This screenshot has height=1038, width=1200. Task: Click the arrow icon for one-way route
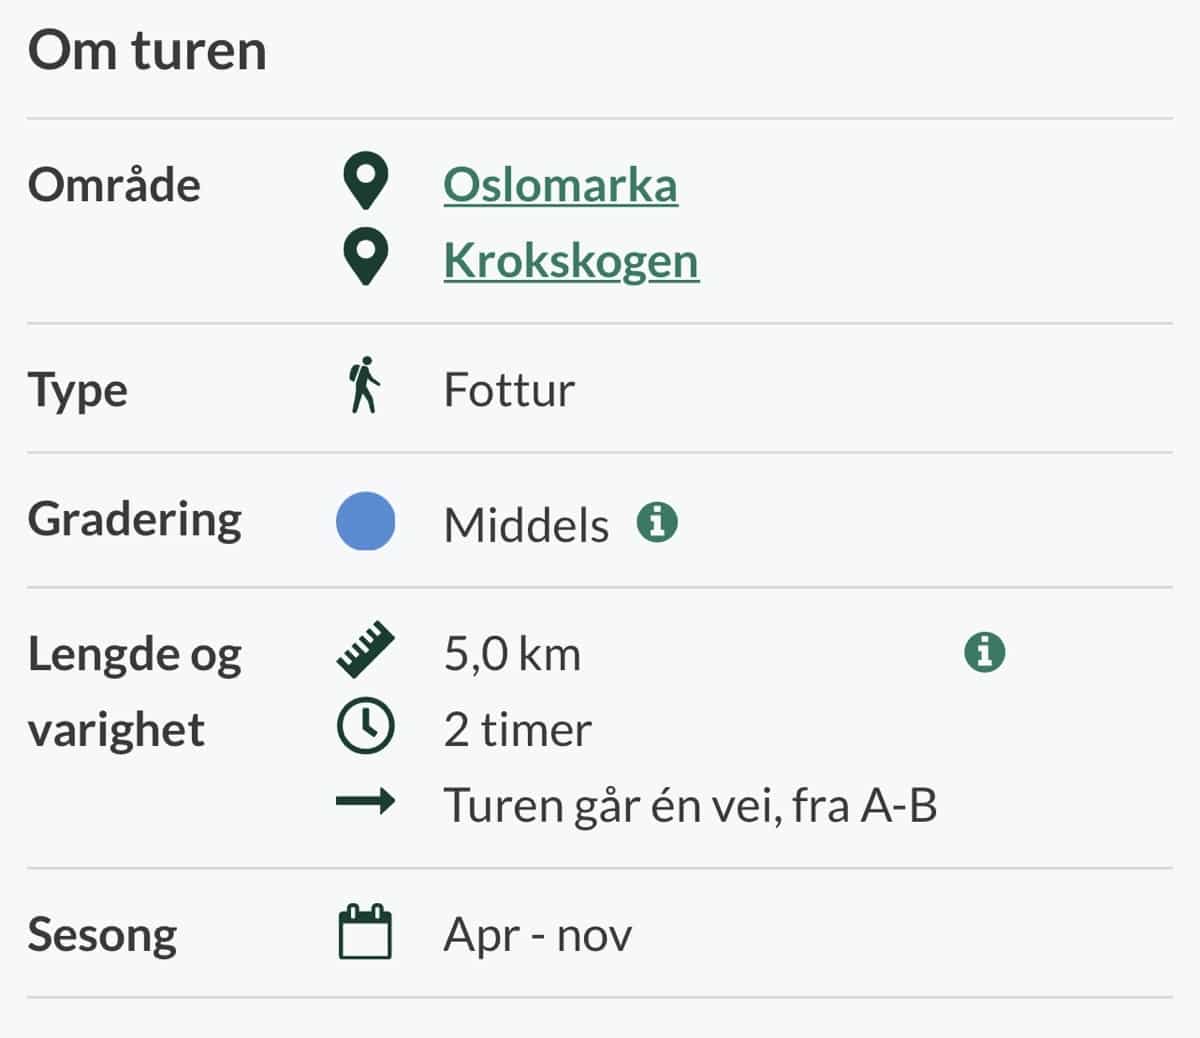point(365,802)
